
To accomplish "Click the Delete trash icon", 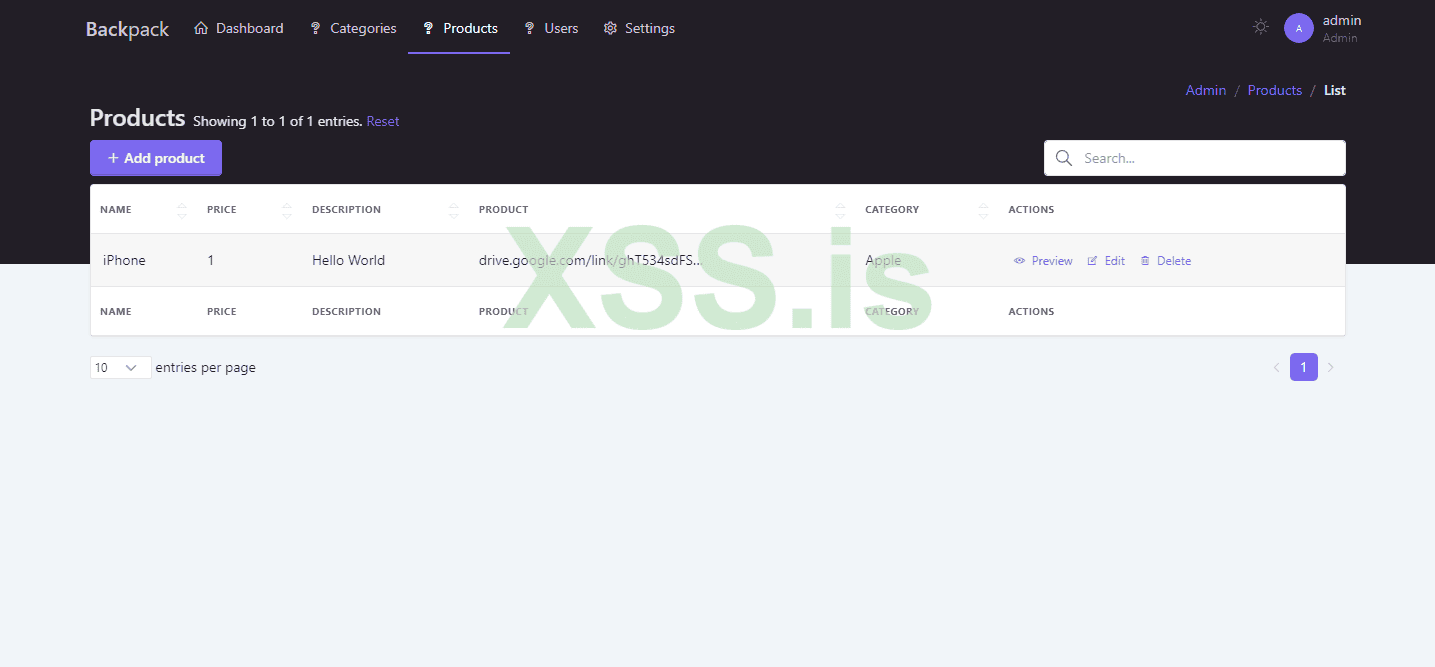I will tap(1145, 261).
